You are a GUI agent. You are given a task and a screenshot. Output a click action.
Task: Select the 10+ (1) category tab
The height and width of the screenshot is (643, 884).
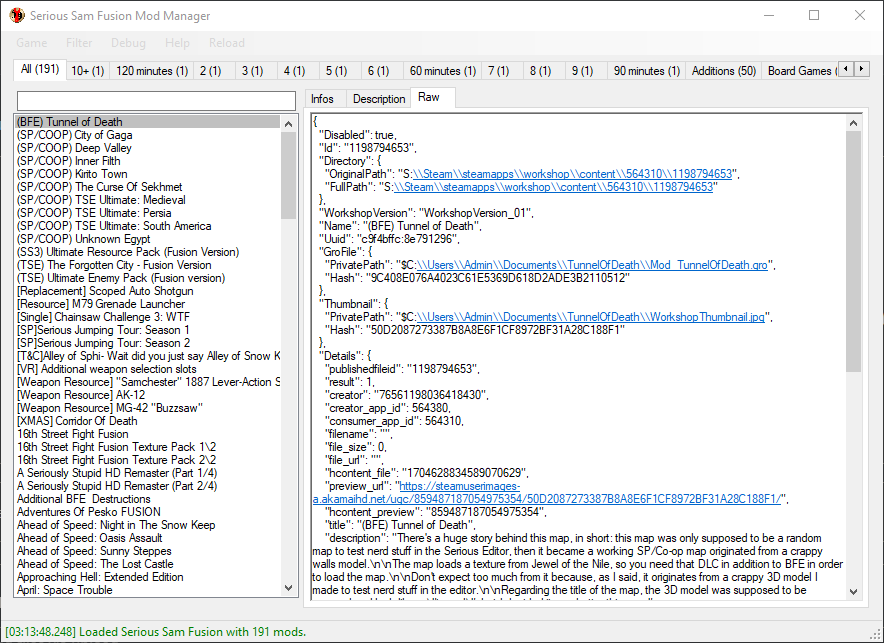tap(87, 71)
